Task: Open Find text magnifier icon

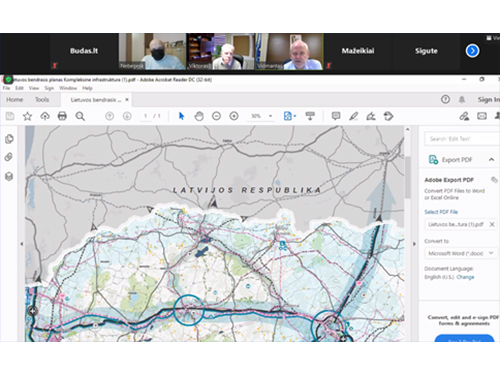Action: coord(80,116)
